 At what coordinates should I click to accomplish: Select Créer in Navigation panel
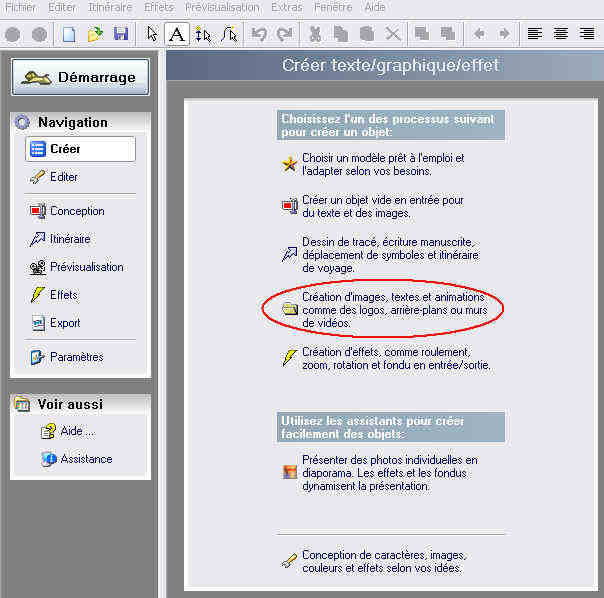(x=81, y=149)
